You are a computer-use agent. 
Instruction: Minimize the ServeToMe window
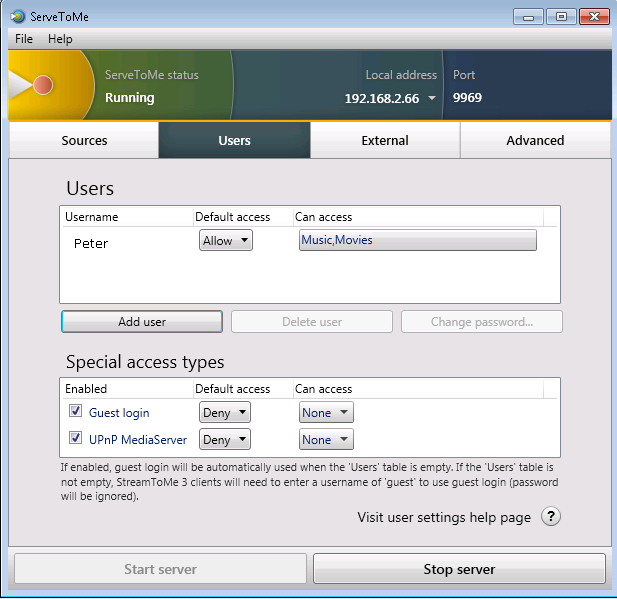pos(528,17)
